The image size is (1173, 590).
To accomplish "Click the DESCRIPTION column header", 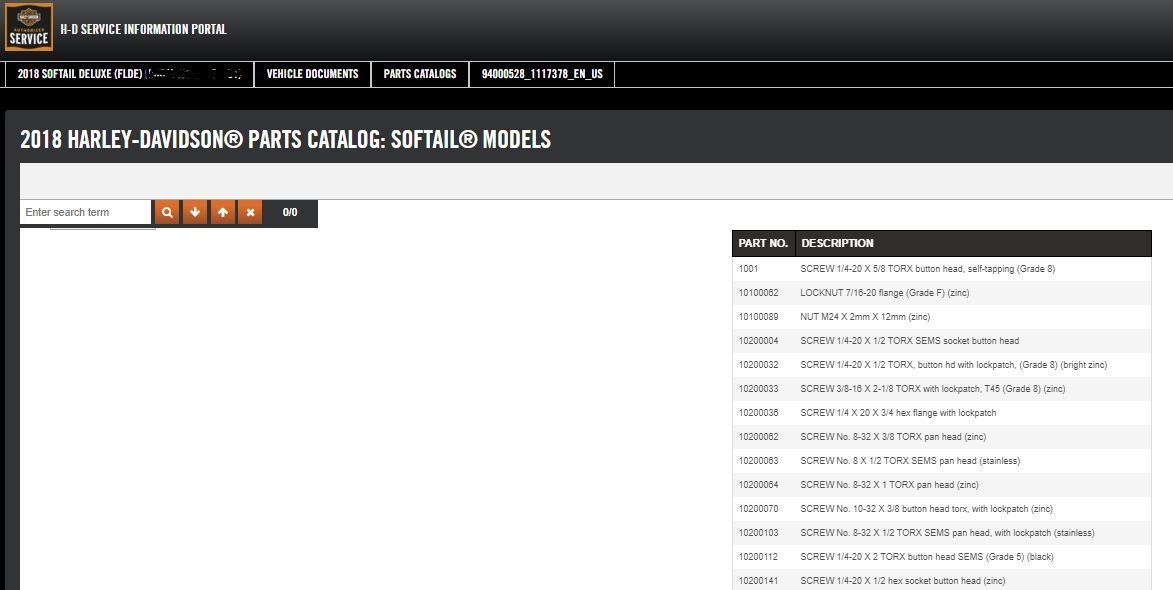I will click(x=837, y=243).
